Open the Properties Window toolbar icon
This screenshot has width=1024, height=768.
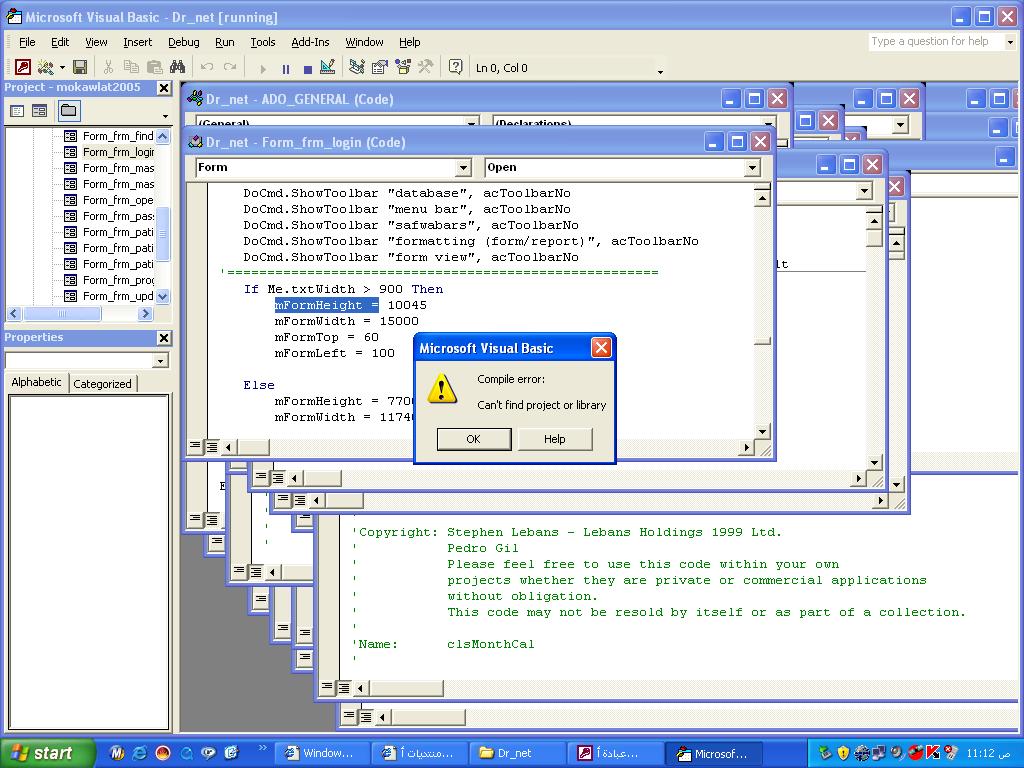pos(379,67)
